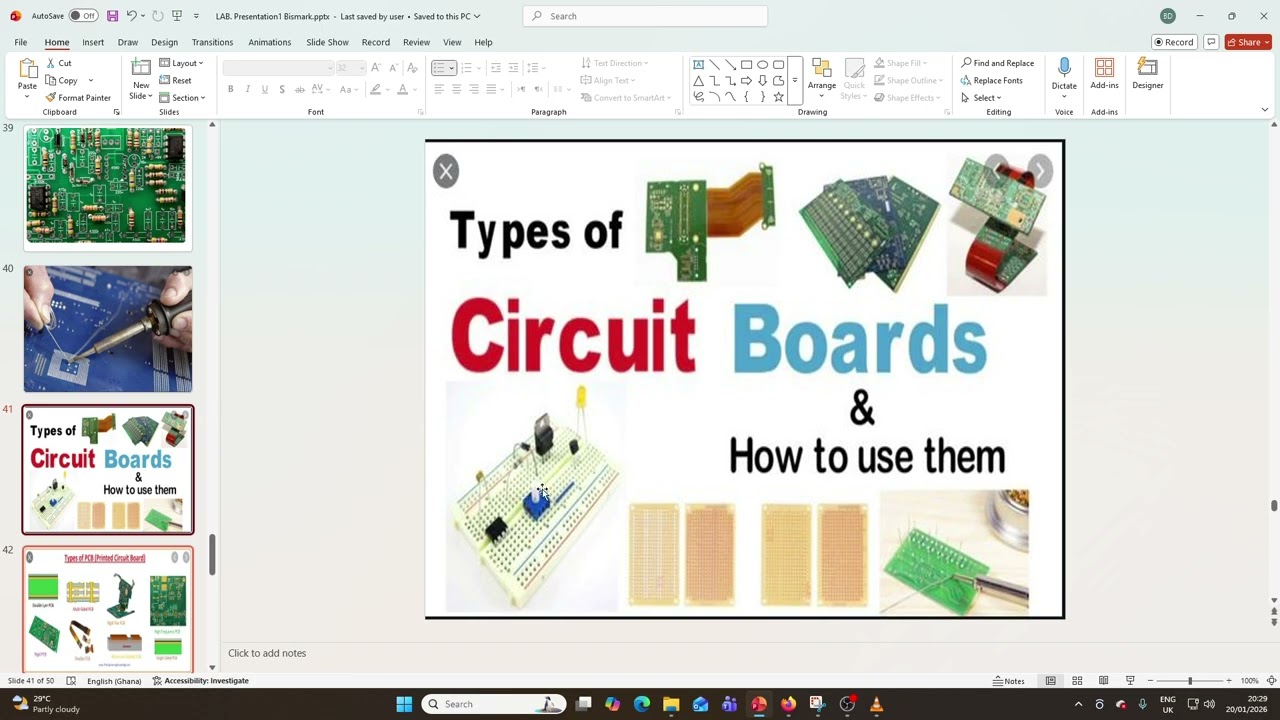Reset the slide layout
Image resolution: width=1280 pixels, height=720 pixels.
point(175,80)
